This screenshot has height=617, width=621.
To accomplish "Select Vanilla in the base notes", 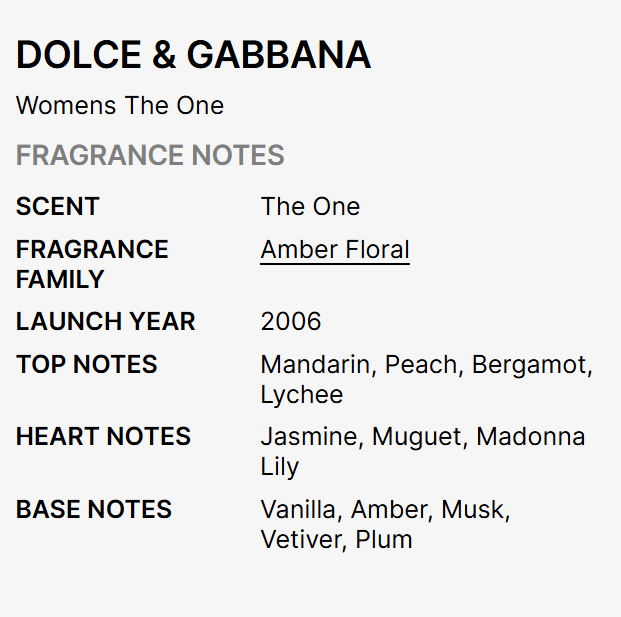I will pos(299,510).
